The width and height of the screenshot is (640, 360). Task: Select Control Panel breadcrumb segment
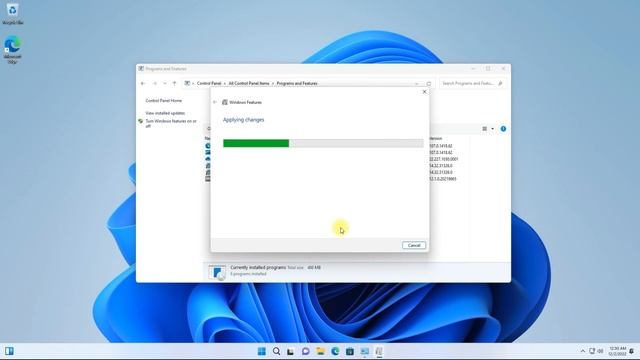[209, 83]
